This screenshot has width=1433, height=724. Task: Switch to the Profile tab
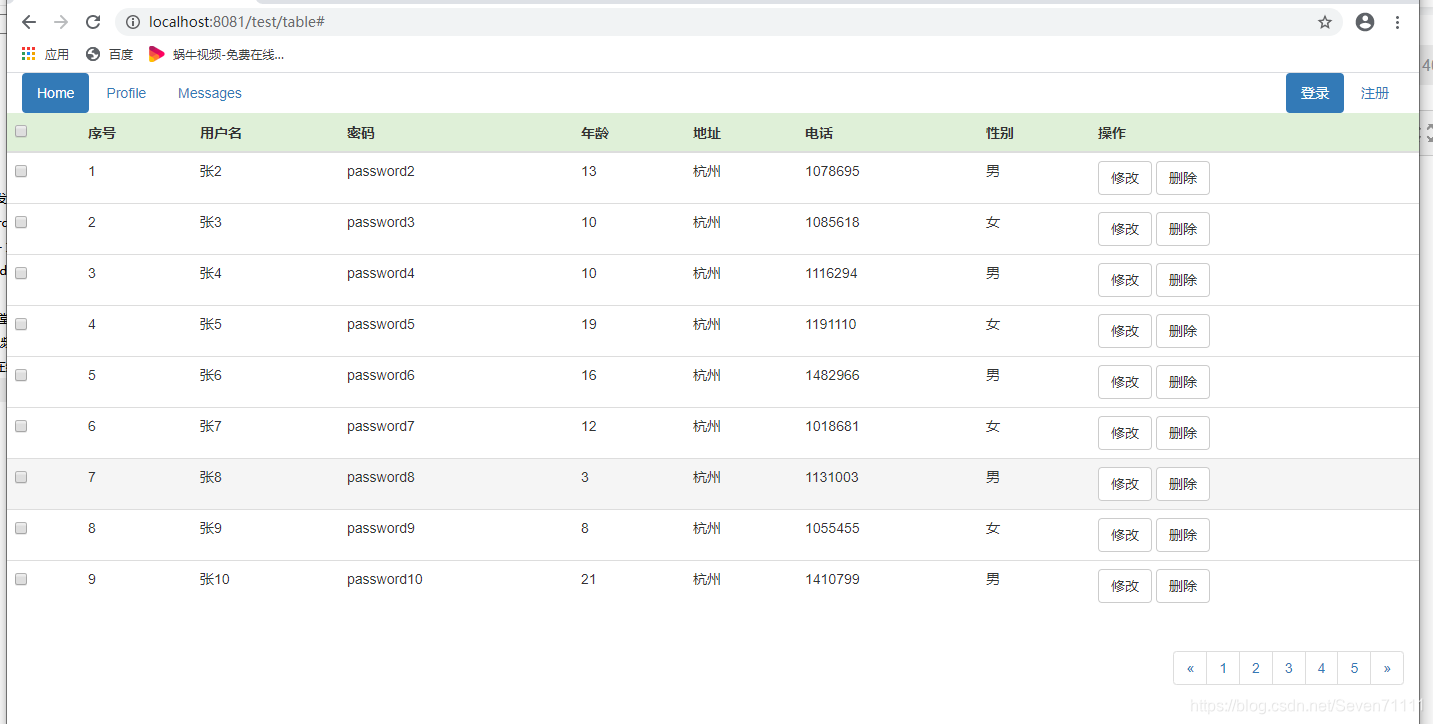(125, 93)
